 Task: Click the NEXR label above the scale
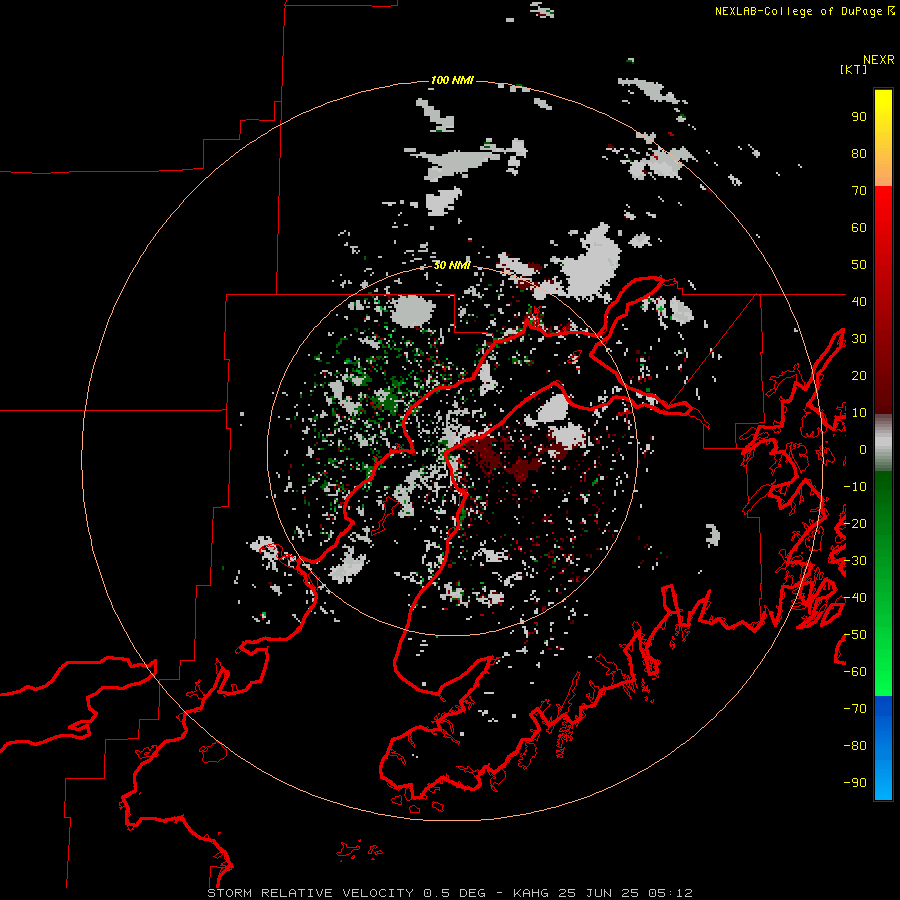pyautogui.click(x=879, y=60)
